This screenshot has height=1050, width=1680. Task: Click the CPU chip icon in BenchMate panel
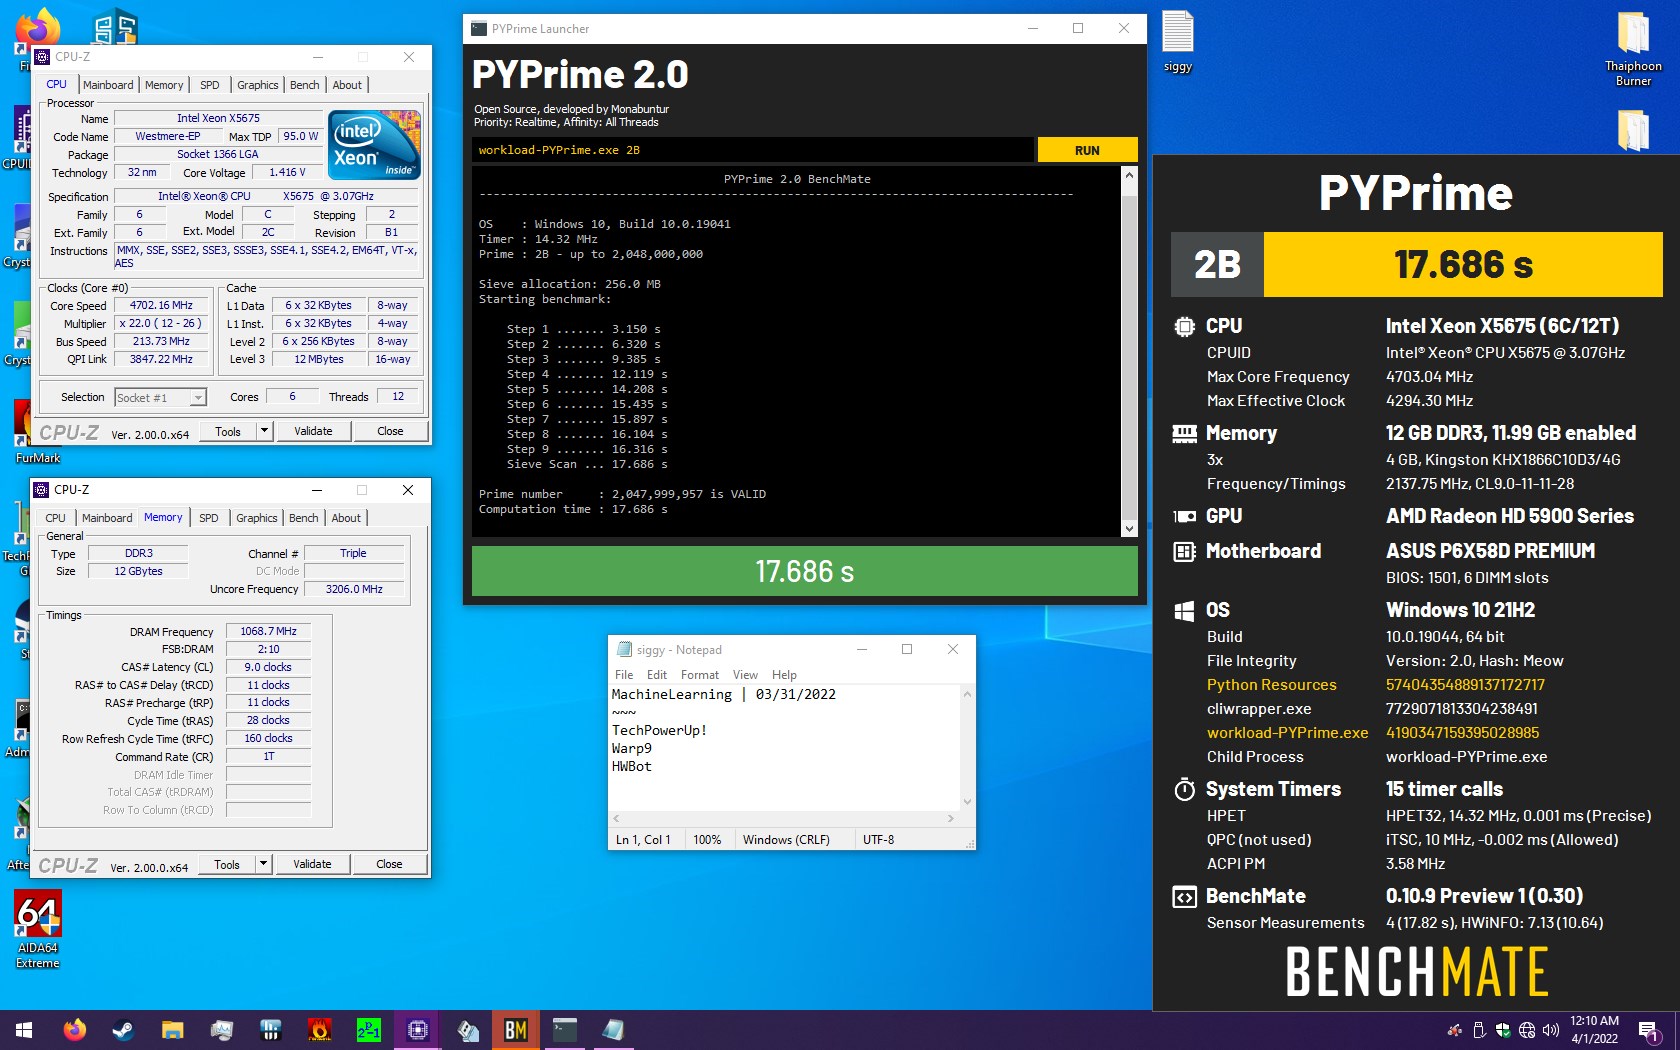[1184, 326]
